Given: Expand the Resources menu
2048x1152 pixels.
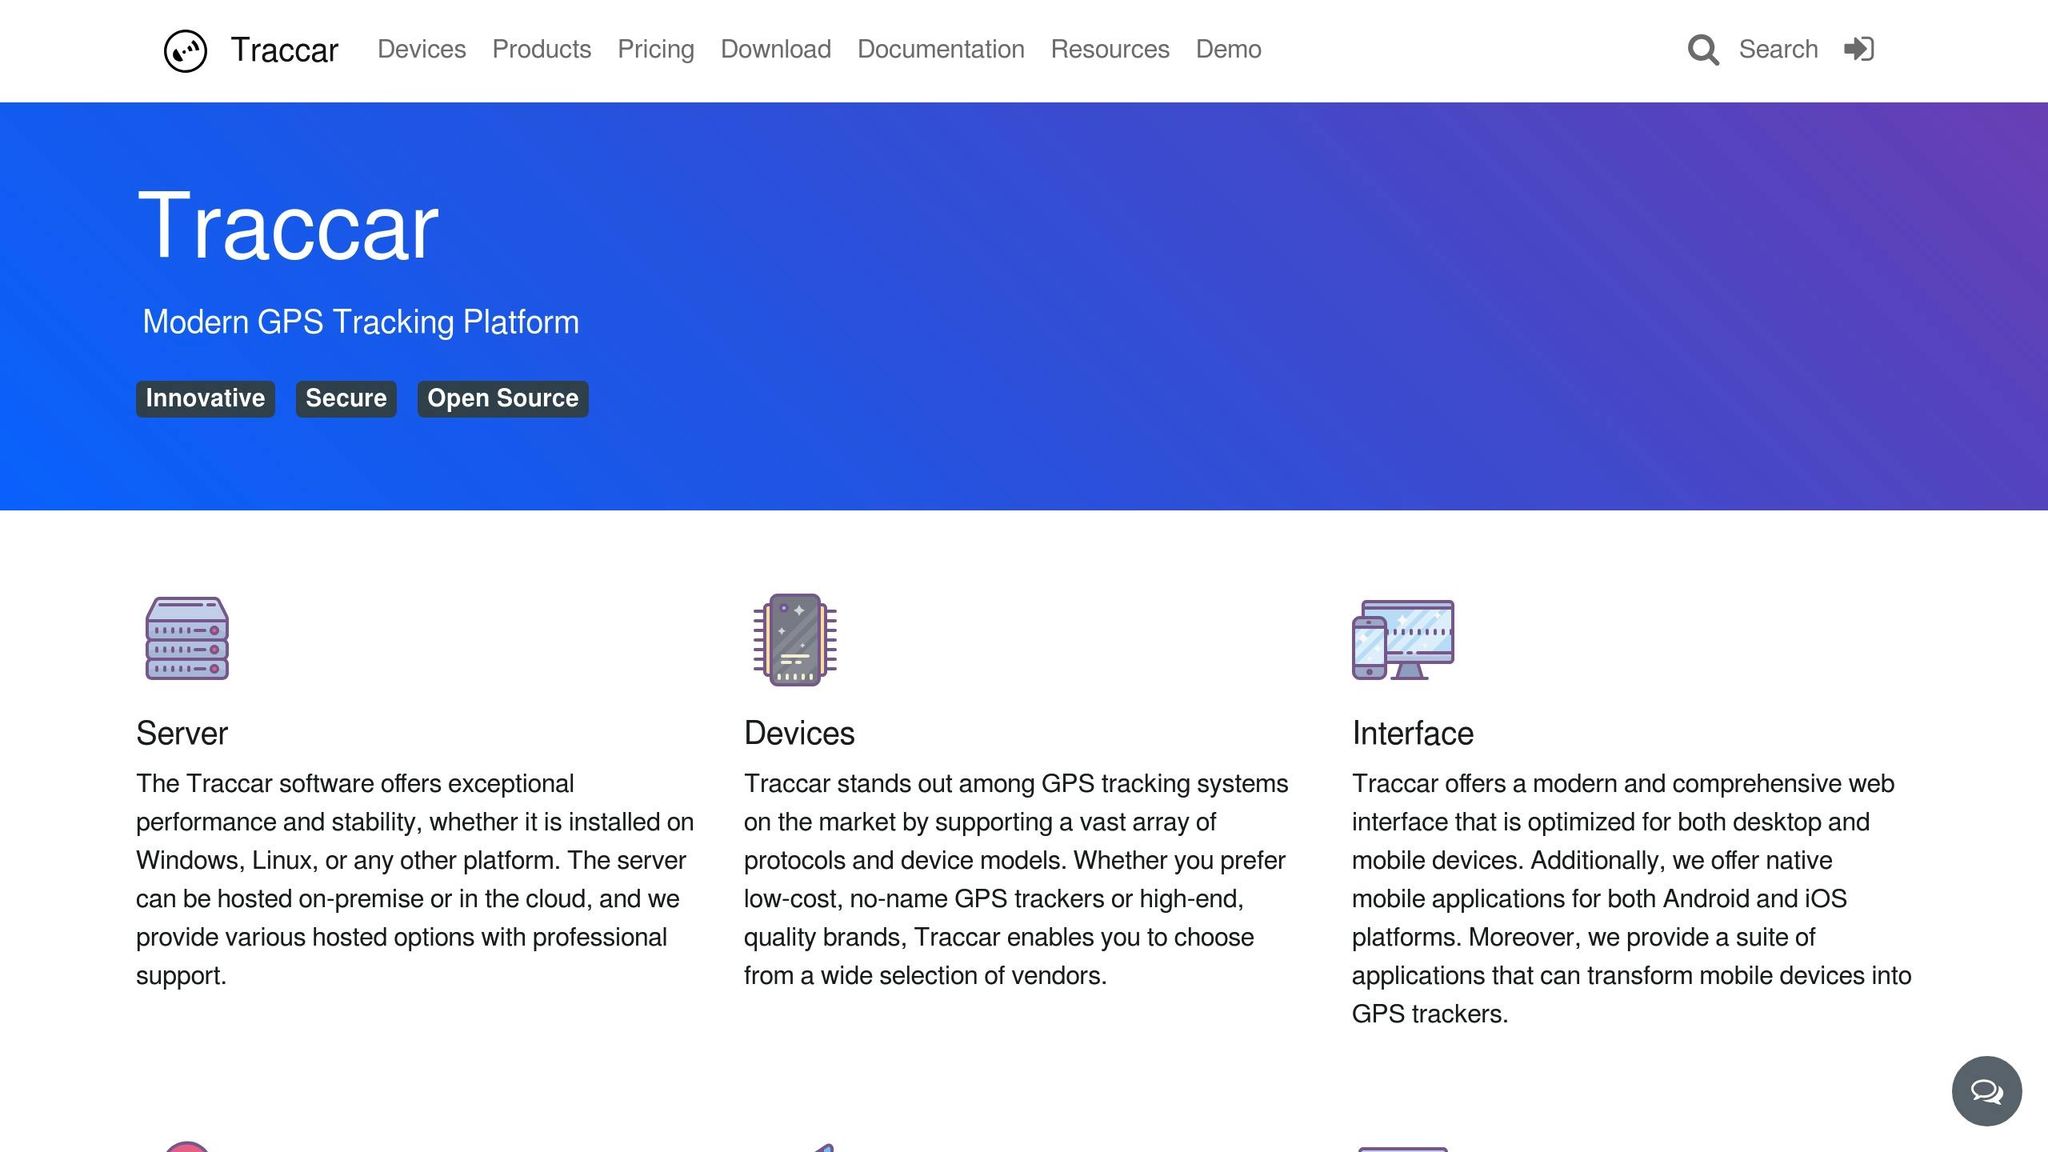Looking at the screenshot, I should 1109,49.
